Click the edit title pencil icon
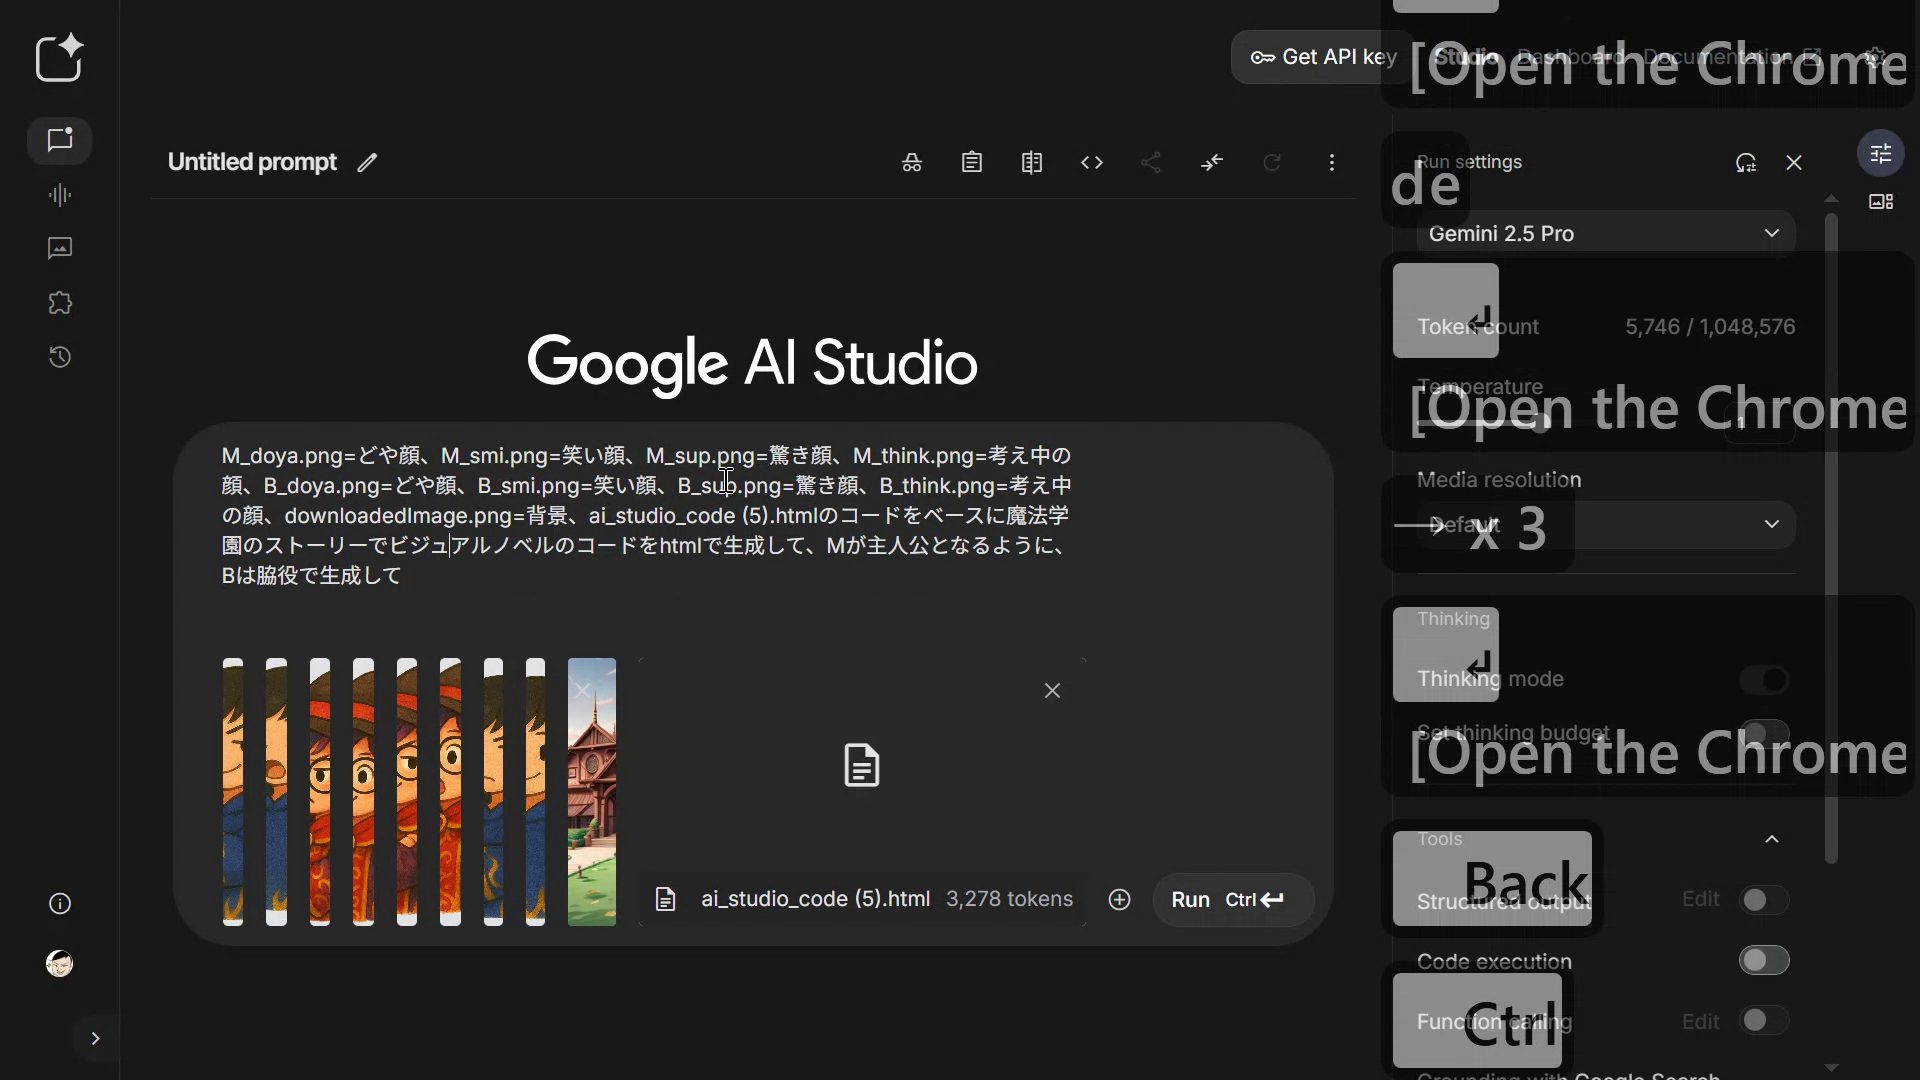1920x1080 pixels. [367, 163]
